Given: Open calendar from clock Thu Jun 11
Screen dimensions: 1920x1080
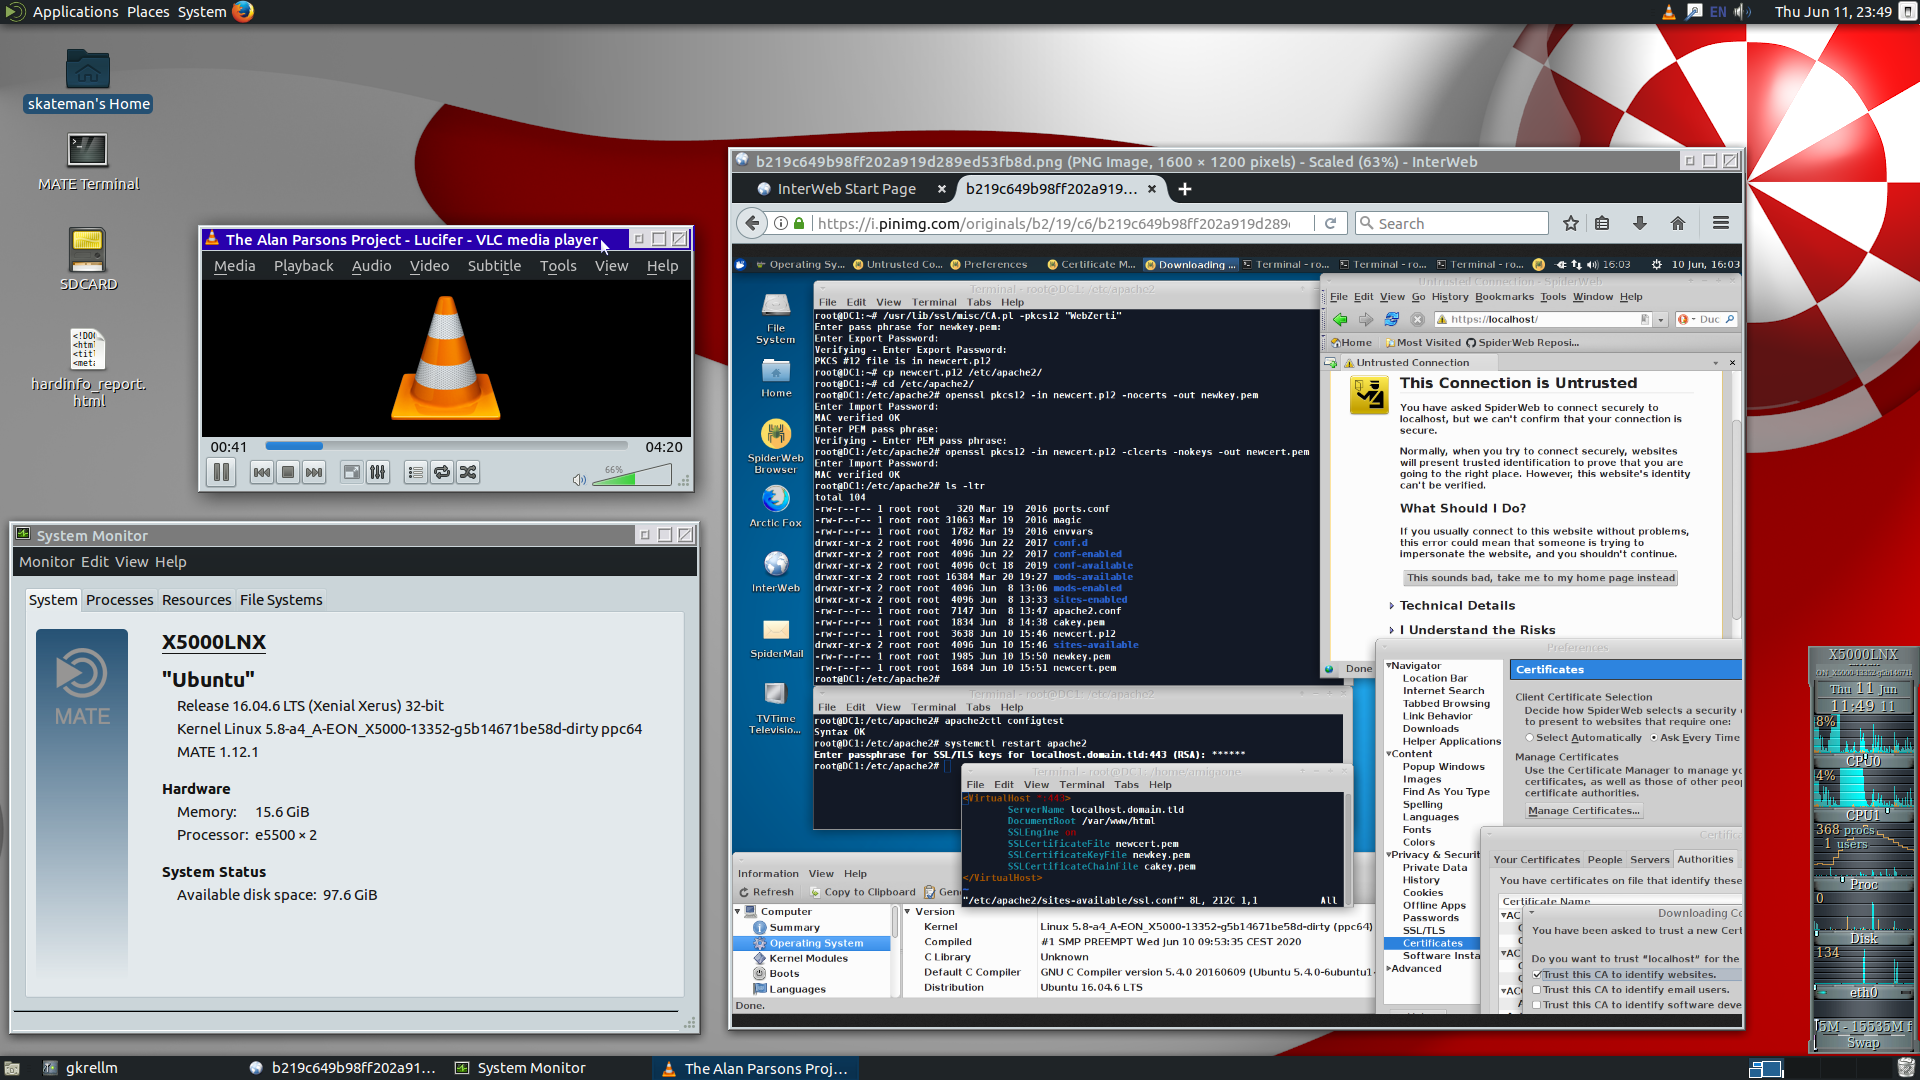Looking at the screenshot, I should pos(1833,12).
